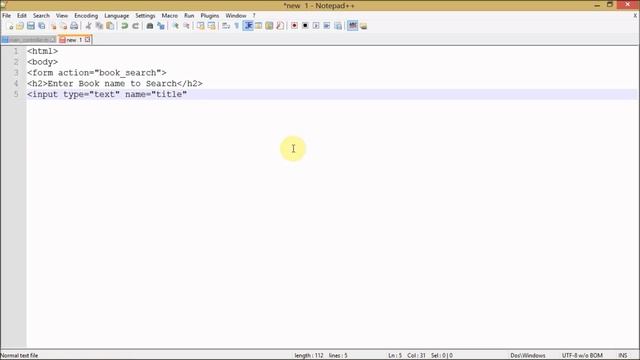The width and height of the screenshot is (640, 360).
Task: Click the Open file toolbar icon
Action: 20,26
